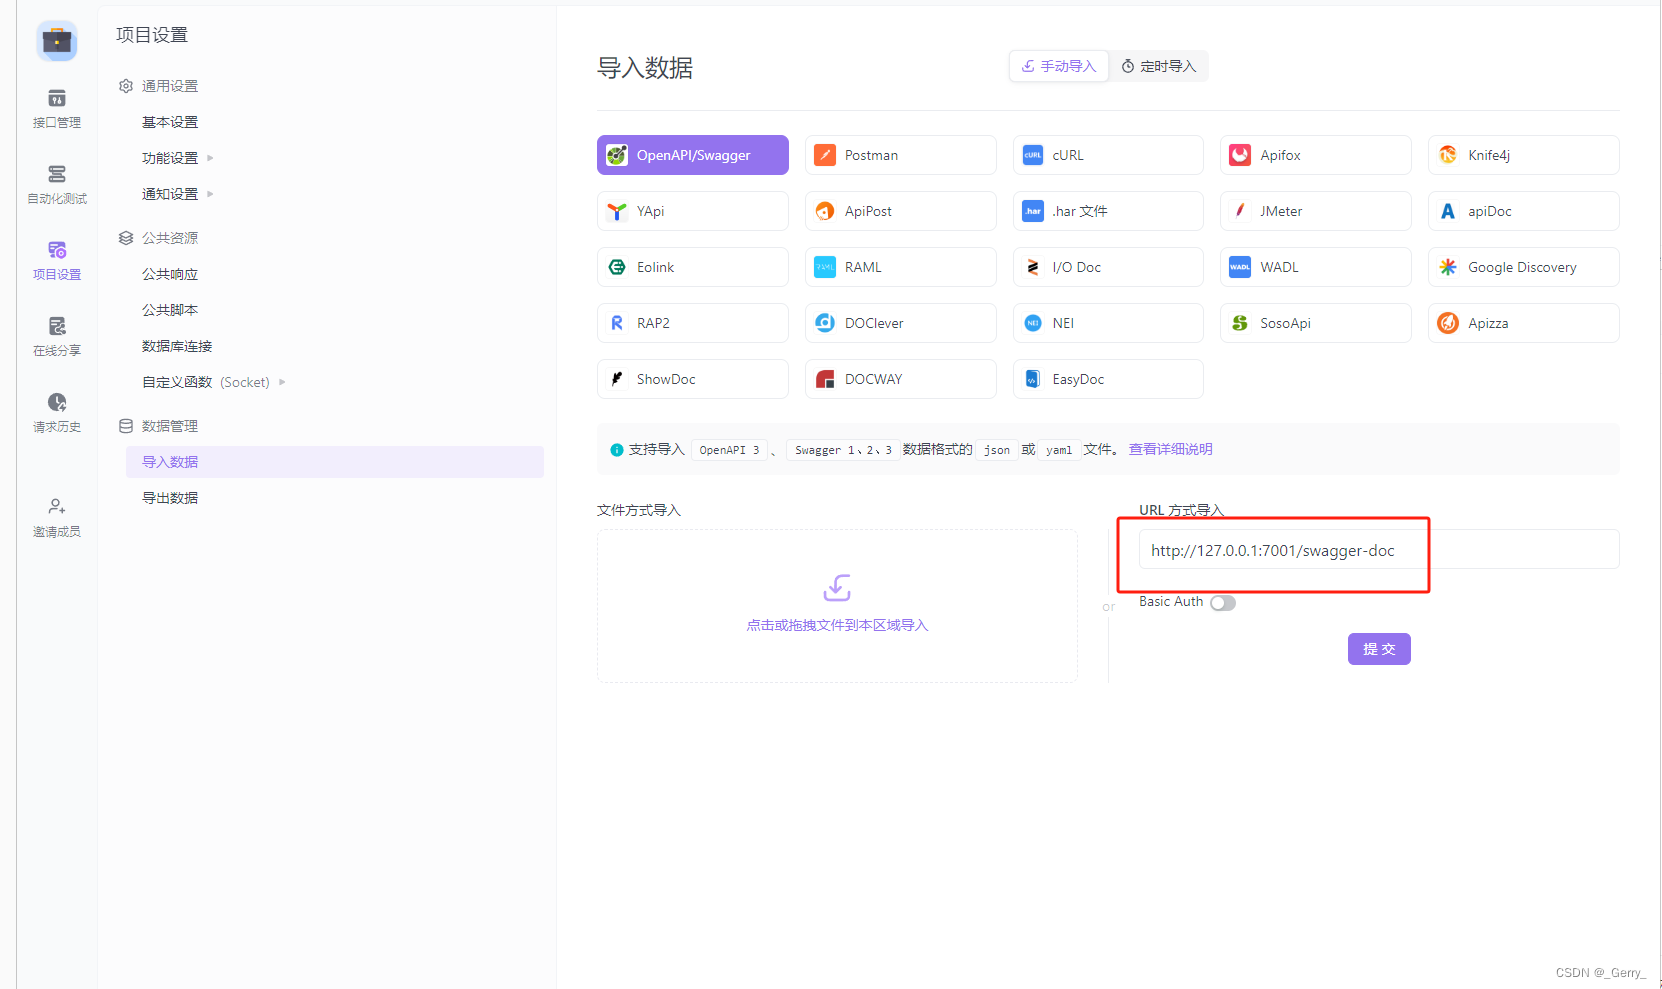Image resolution: width=1662 pixels, height=989 pixels.
Task: Select ShowDoc import format
Action: [693, 379]
